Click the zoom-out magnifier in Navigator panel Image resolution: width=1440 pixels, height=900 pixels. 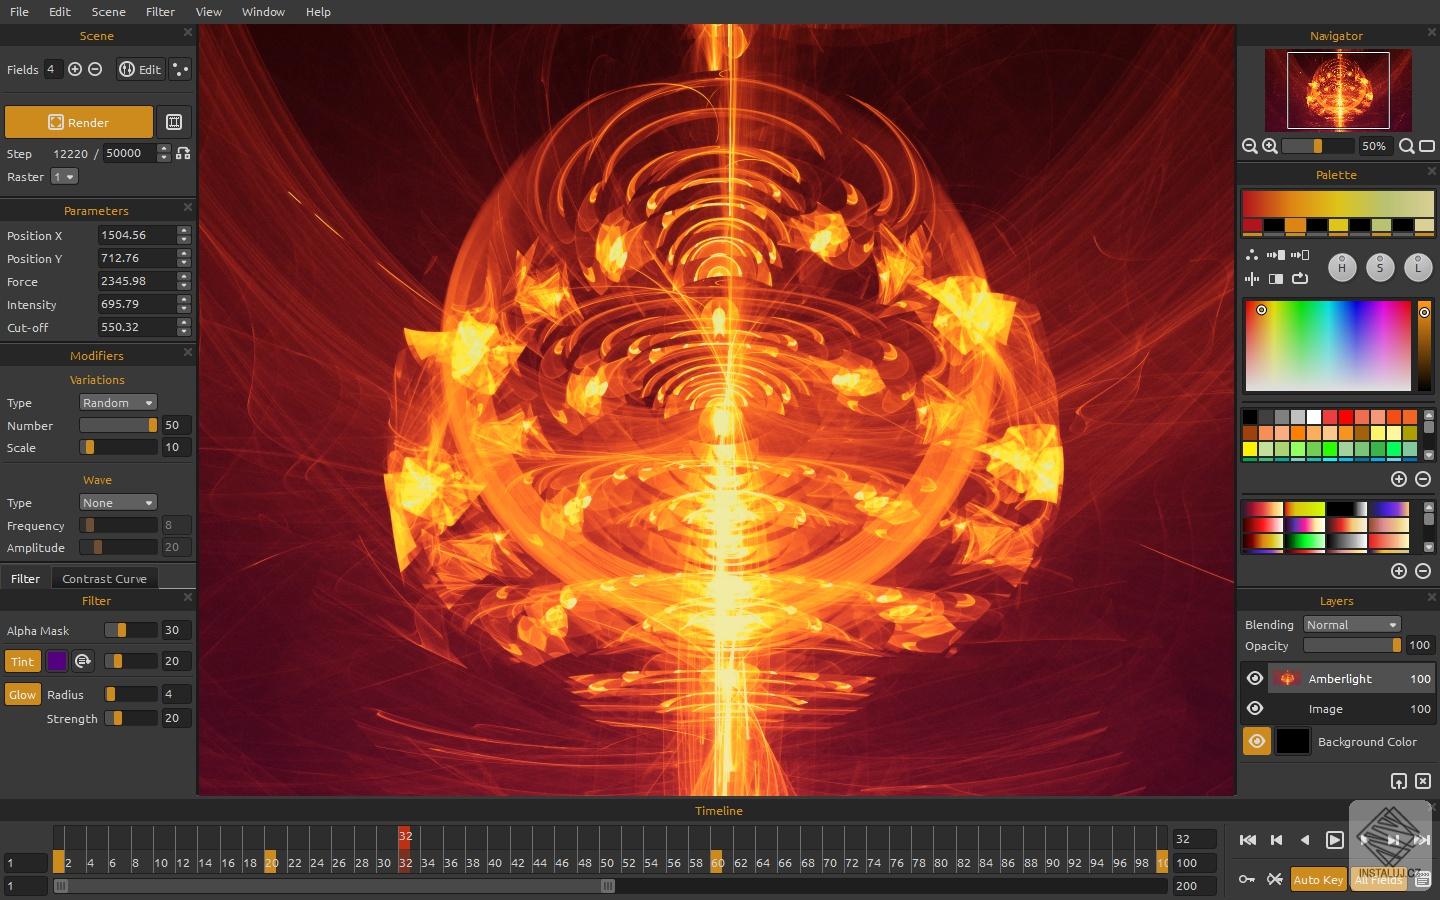[1251, 146]
